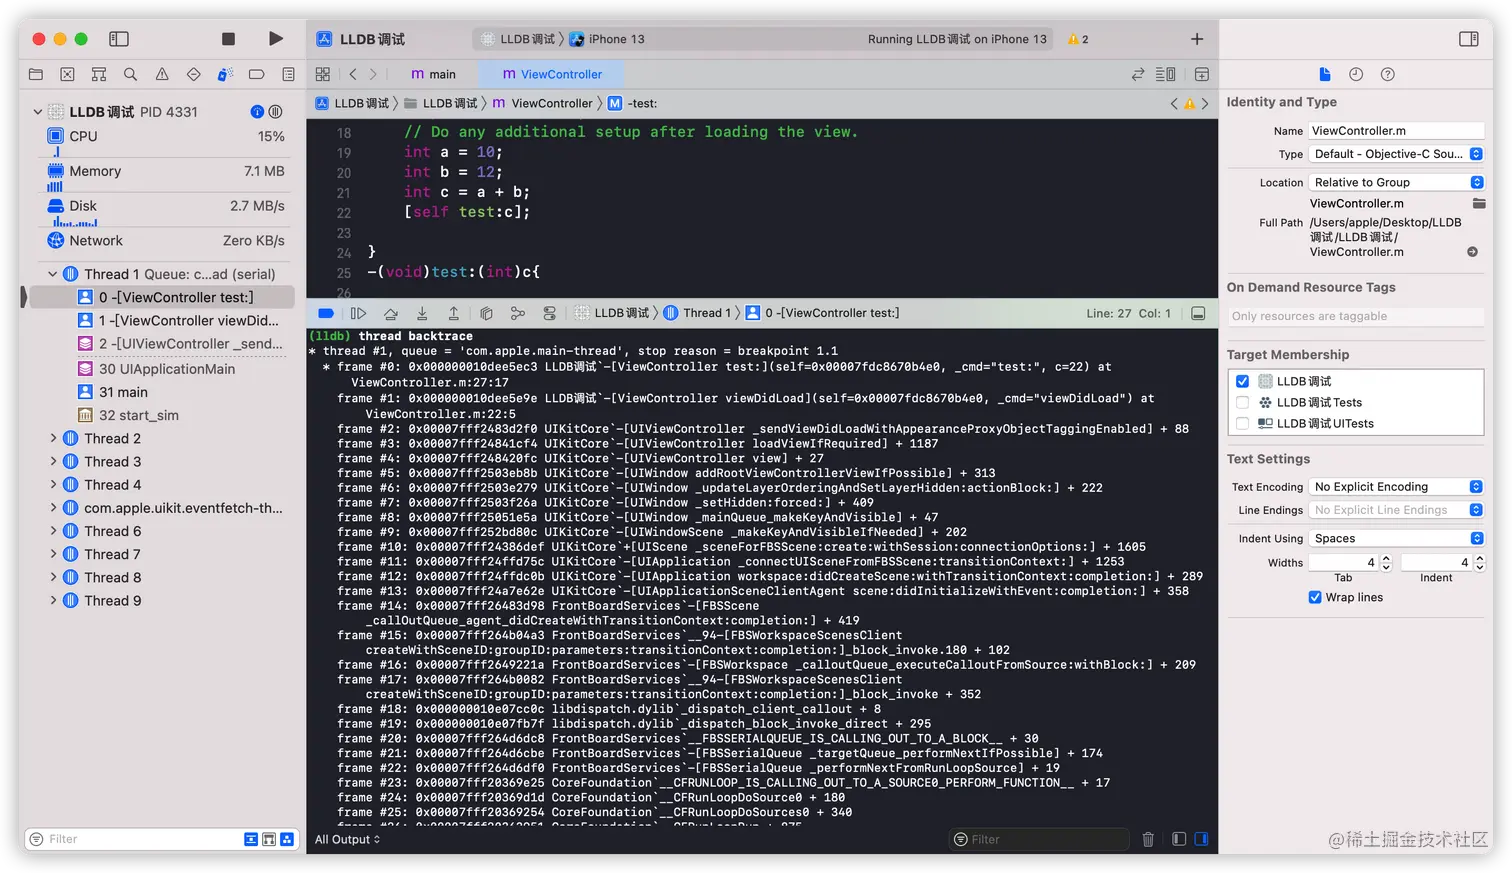Go forward in editor history
This screenshot has width=1512, height=873.
[373, 74]
